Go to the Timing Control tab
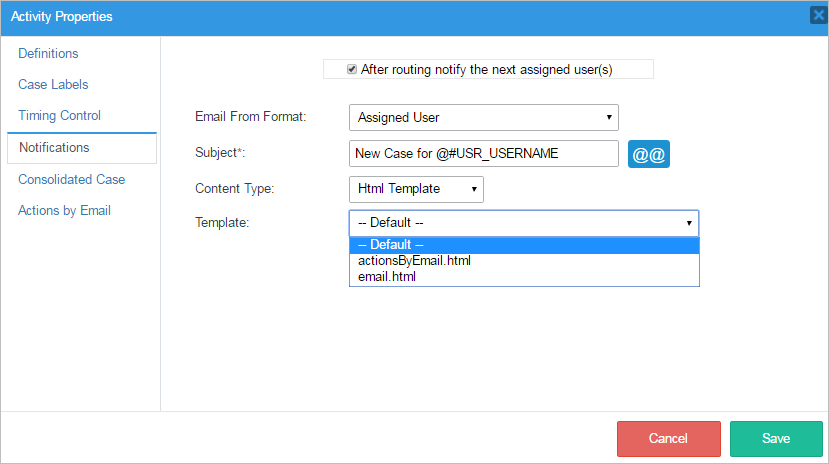Viewport: 829px width, 464px height. click(59, 116)
